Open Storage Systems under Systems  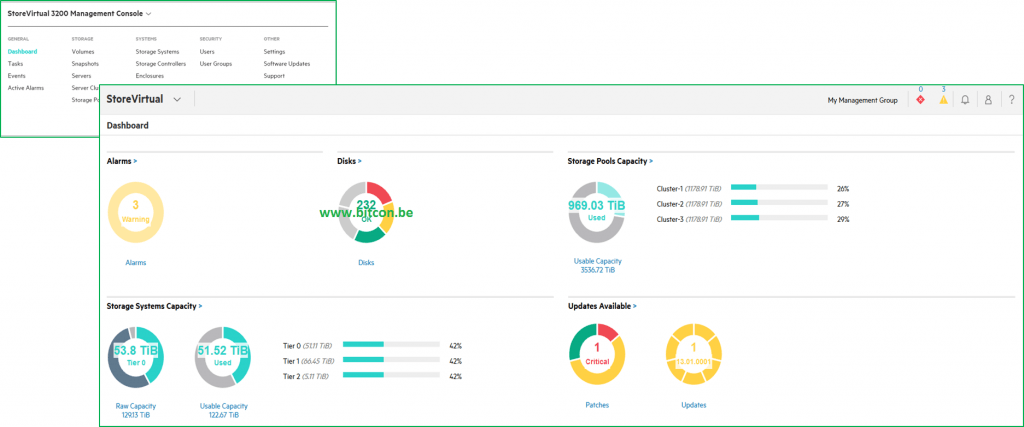(x=157, y=52)
